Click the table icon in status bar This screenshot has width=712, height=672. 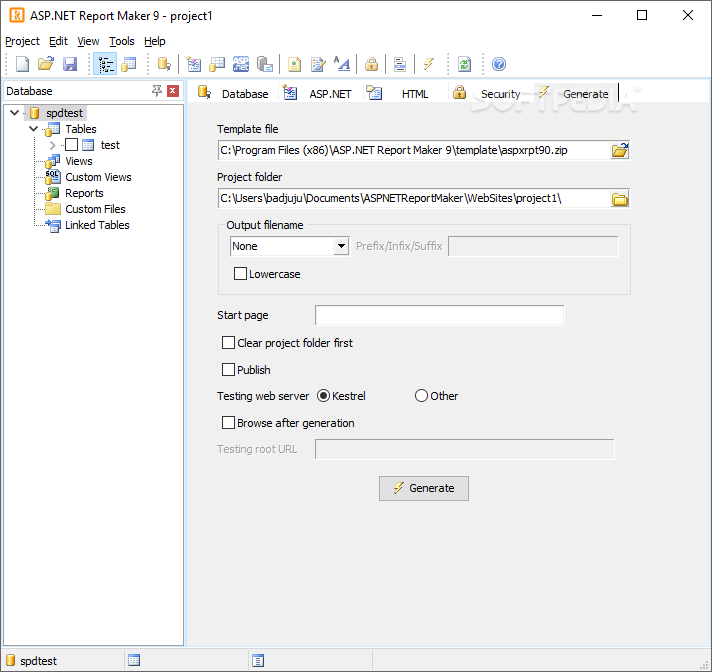coord(134,660)
